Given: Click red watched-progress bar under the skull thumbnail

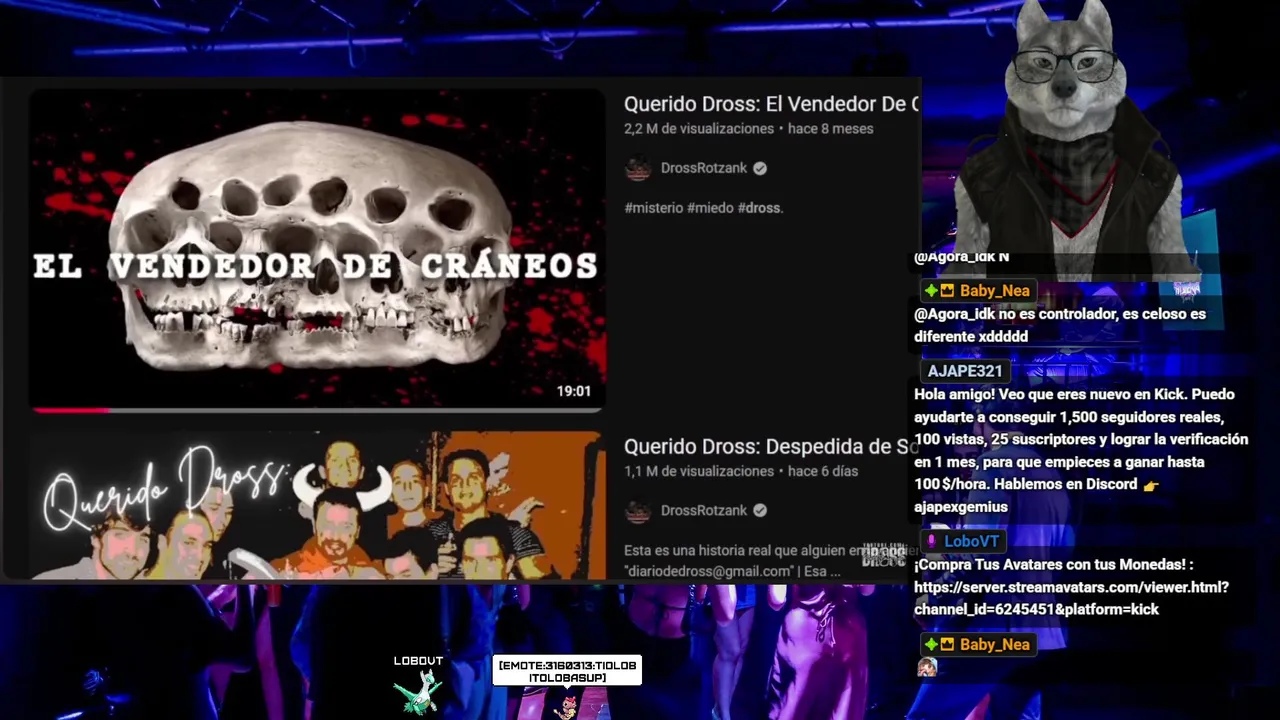Looking at the screenshot, I should [x=70, y=409].
